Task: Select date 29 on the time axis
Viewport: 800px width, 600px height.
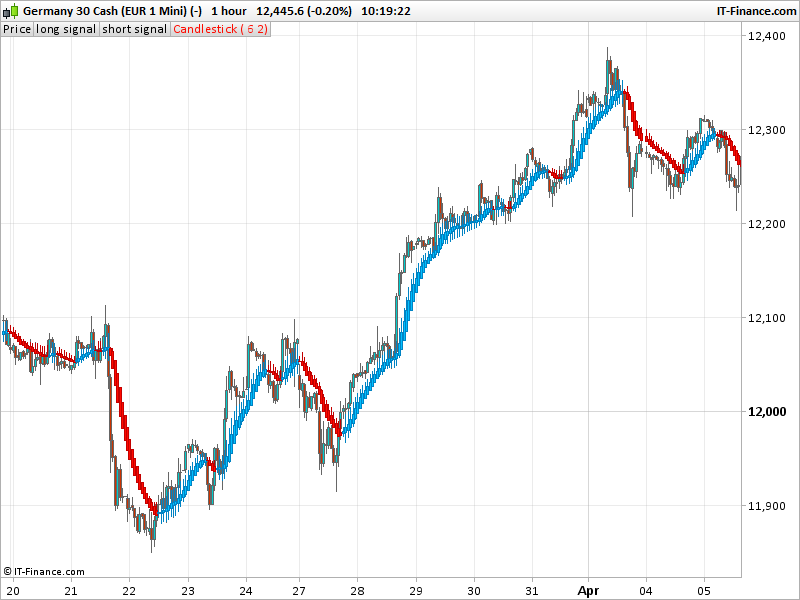Action: click(x=417, y=590)
